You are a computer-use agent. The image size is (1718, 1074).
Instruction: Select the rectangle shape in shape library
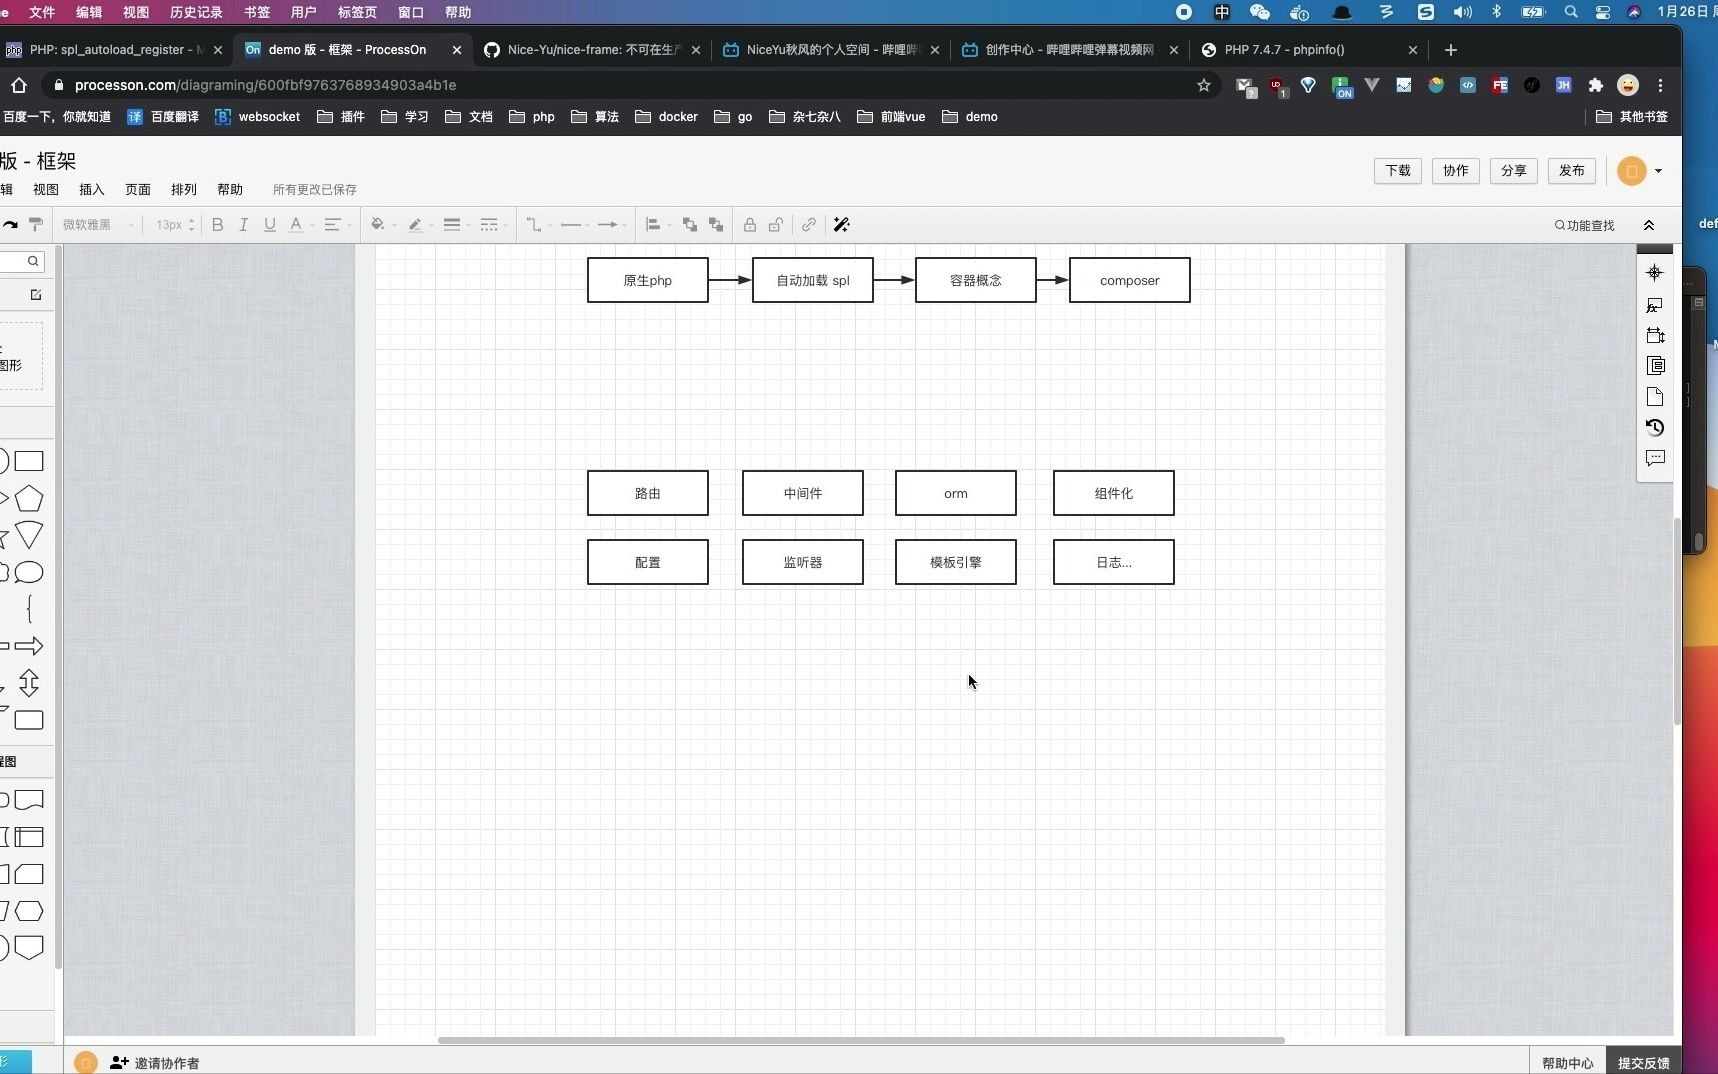(29, 461)
